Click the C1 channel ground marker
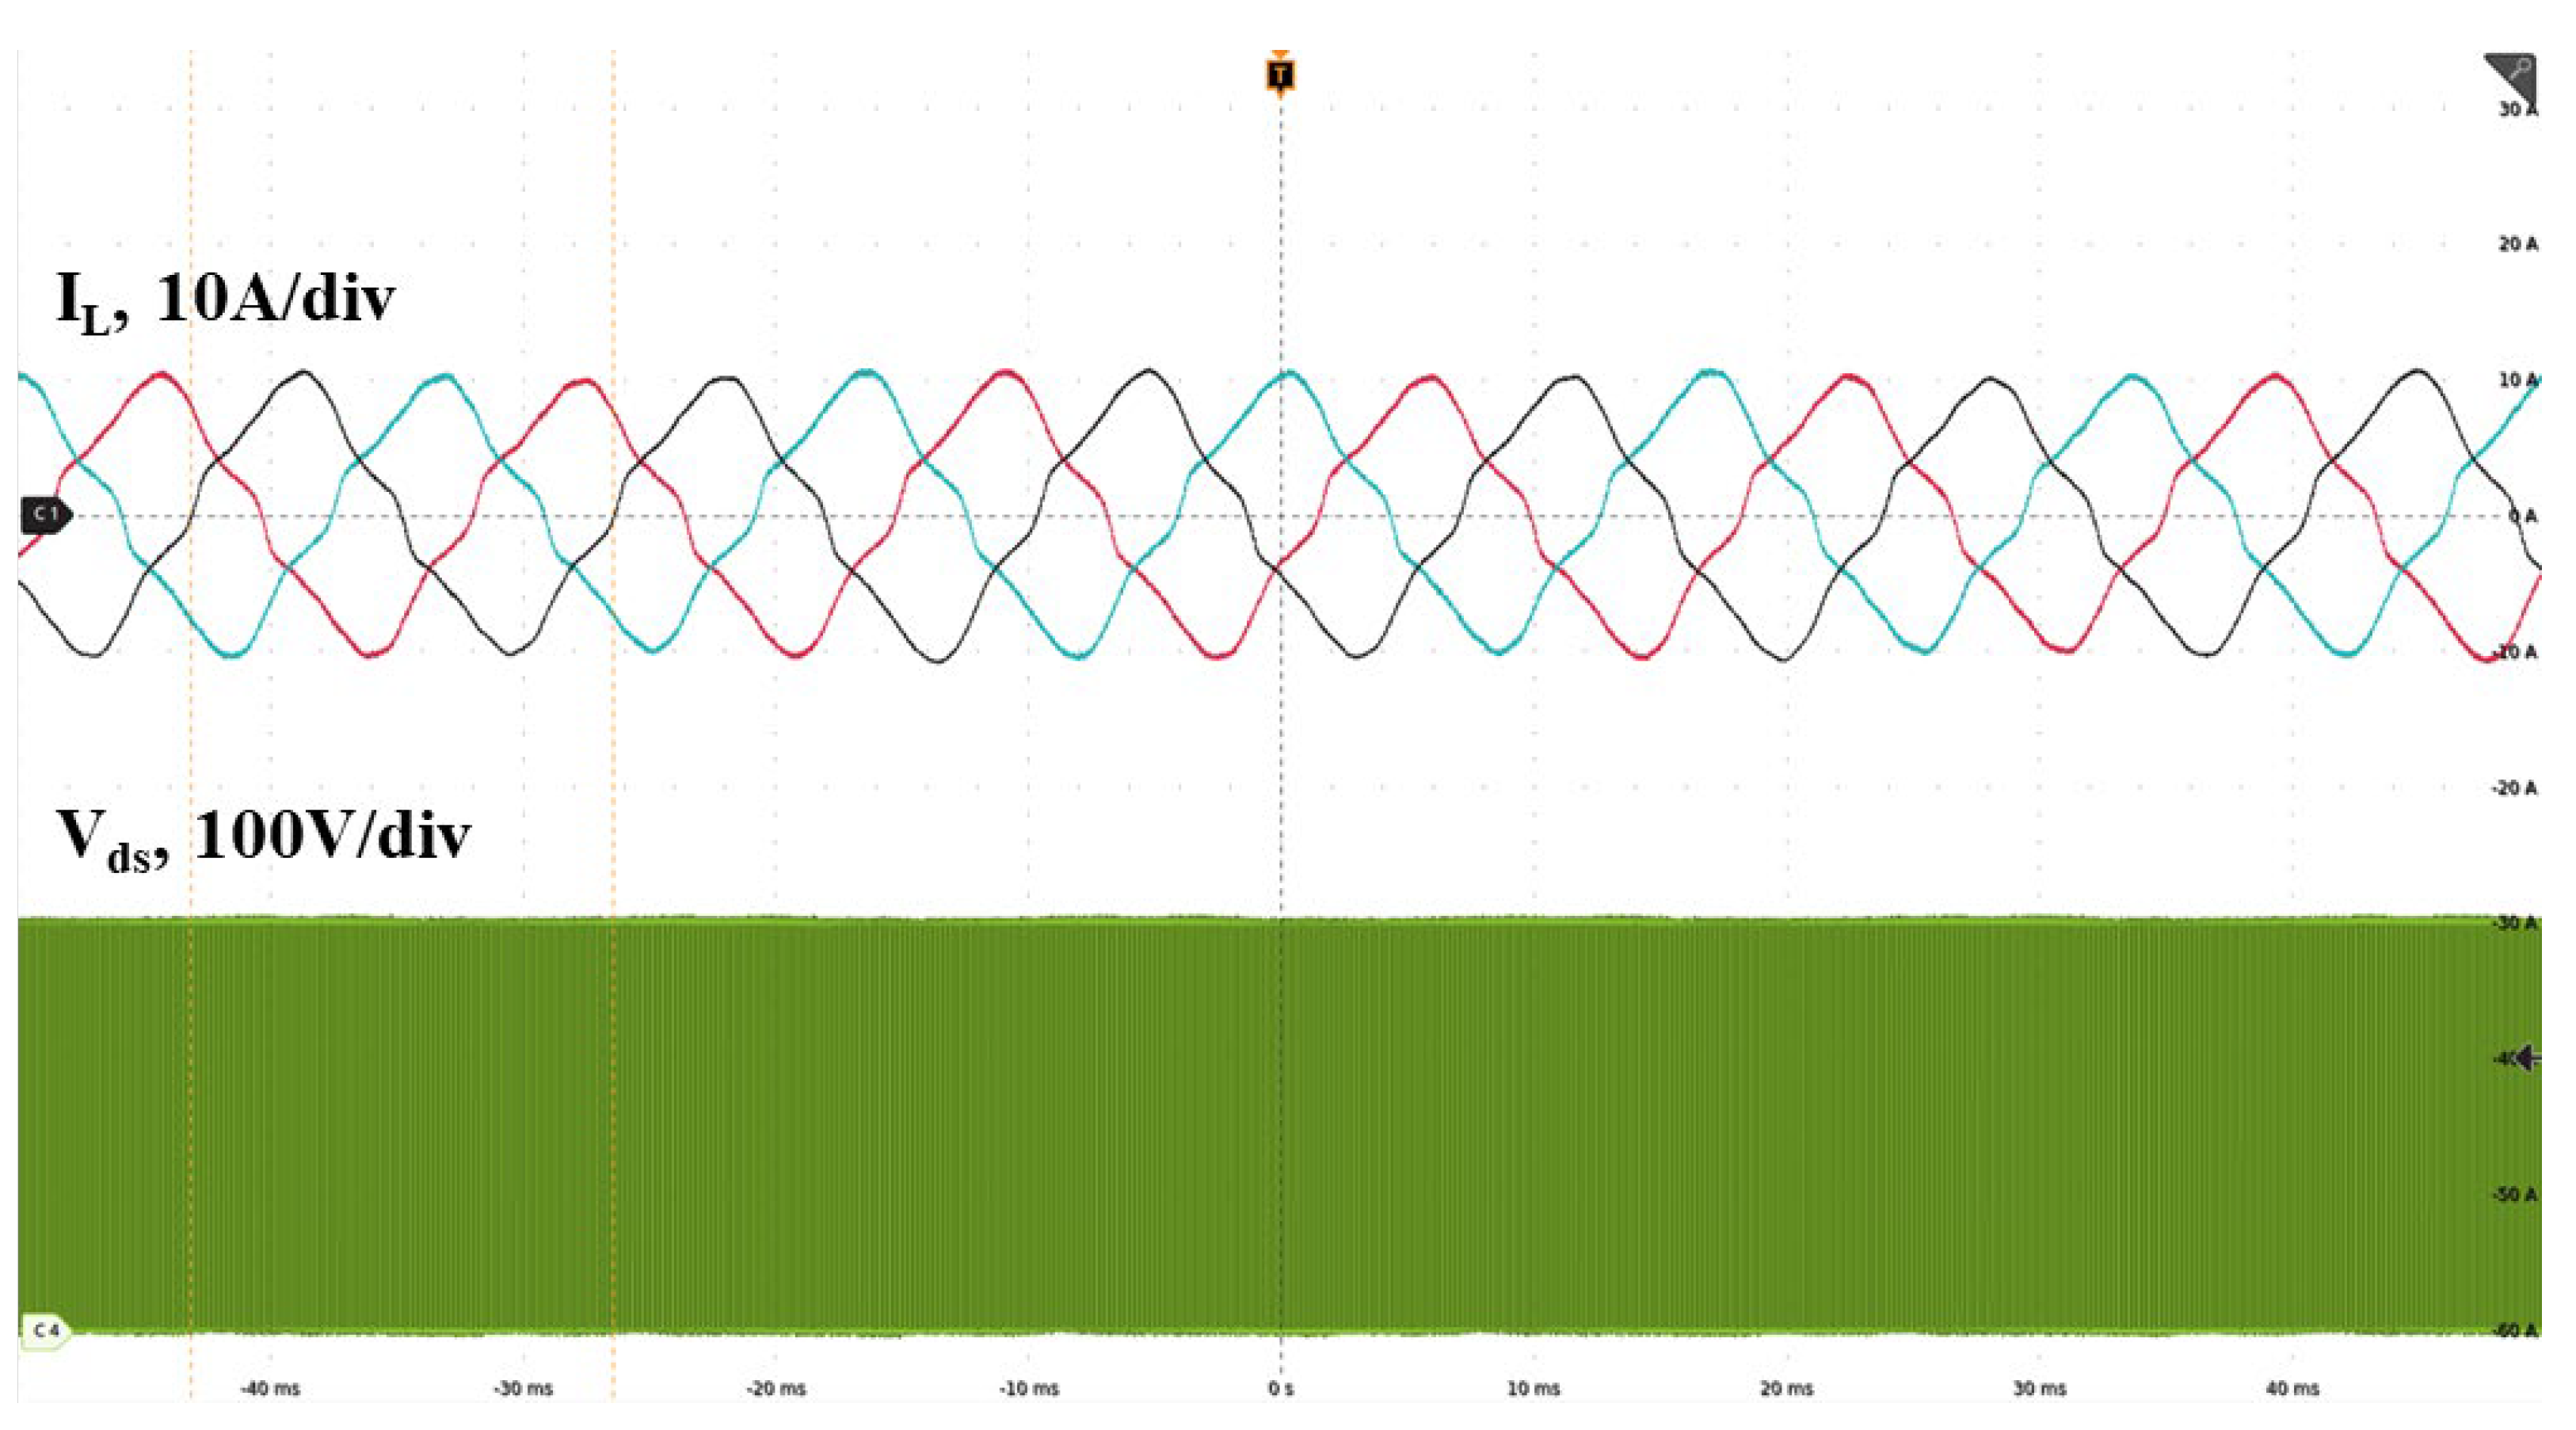 [x=45, y=514]
